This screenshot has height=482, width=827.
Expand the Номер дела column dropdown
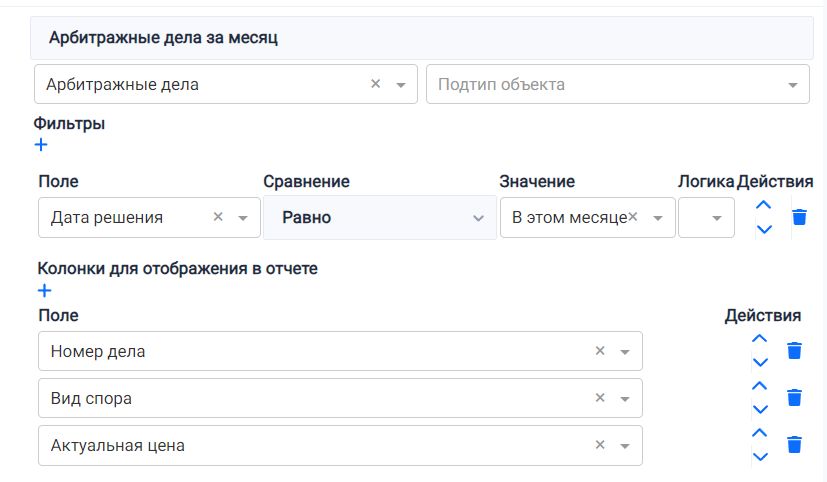tap(625, 352)
